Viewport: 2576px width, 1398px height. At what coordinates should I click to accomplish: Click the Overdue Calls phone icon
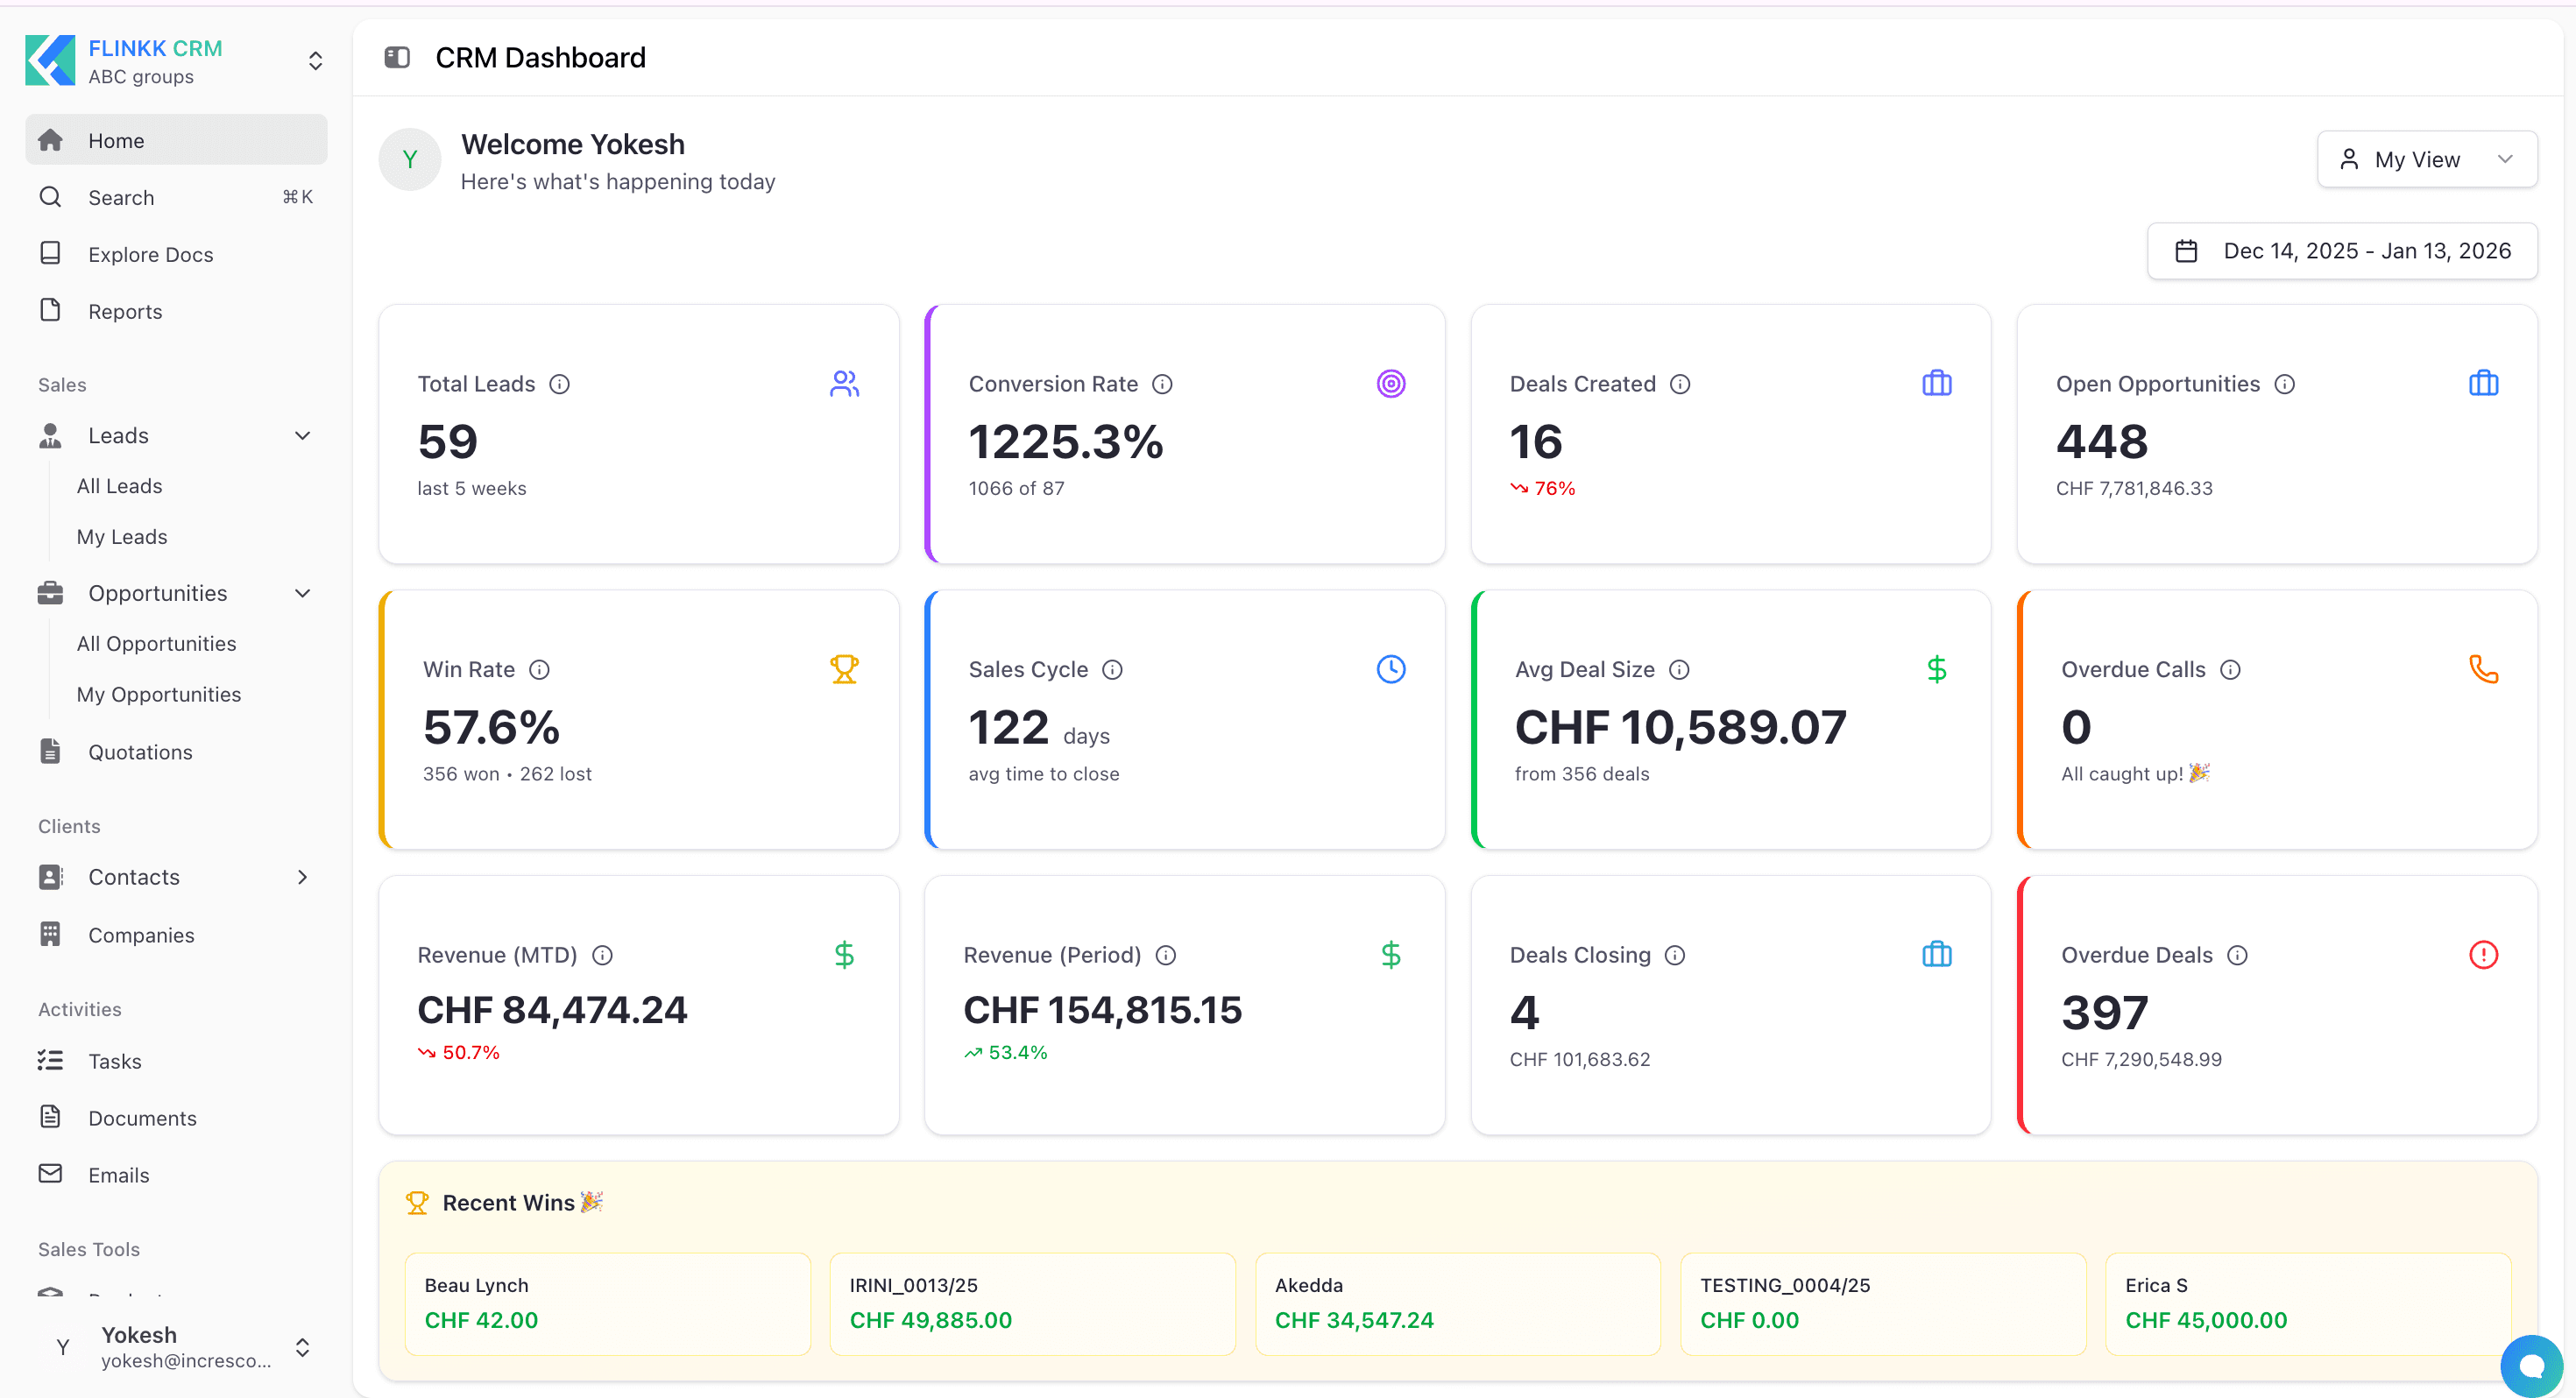tap(2483, 669)
